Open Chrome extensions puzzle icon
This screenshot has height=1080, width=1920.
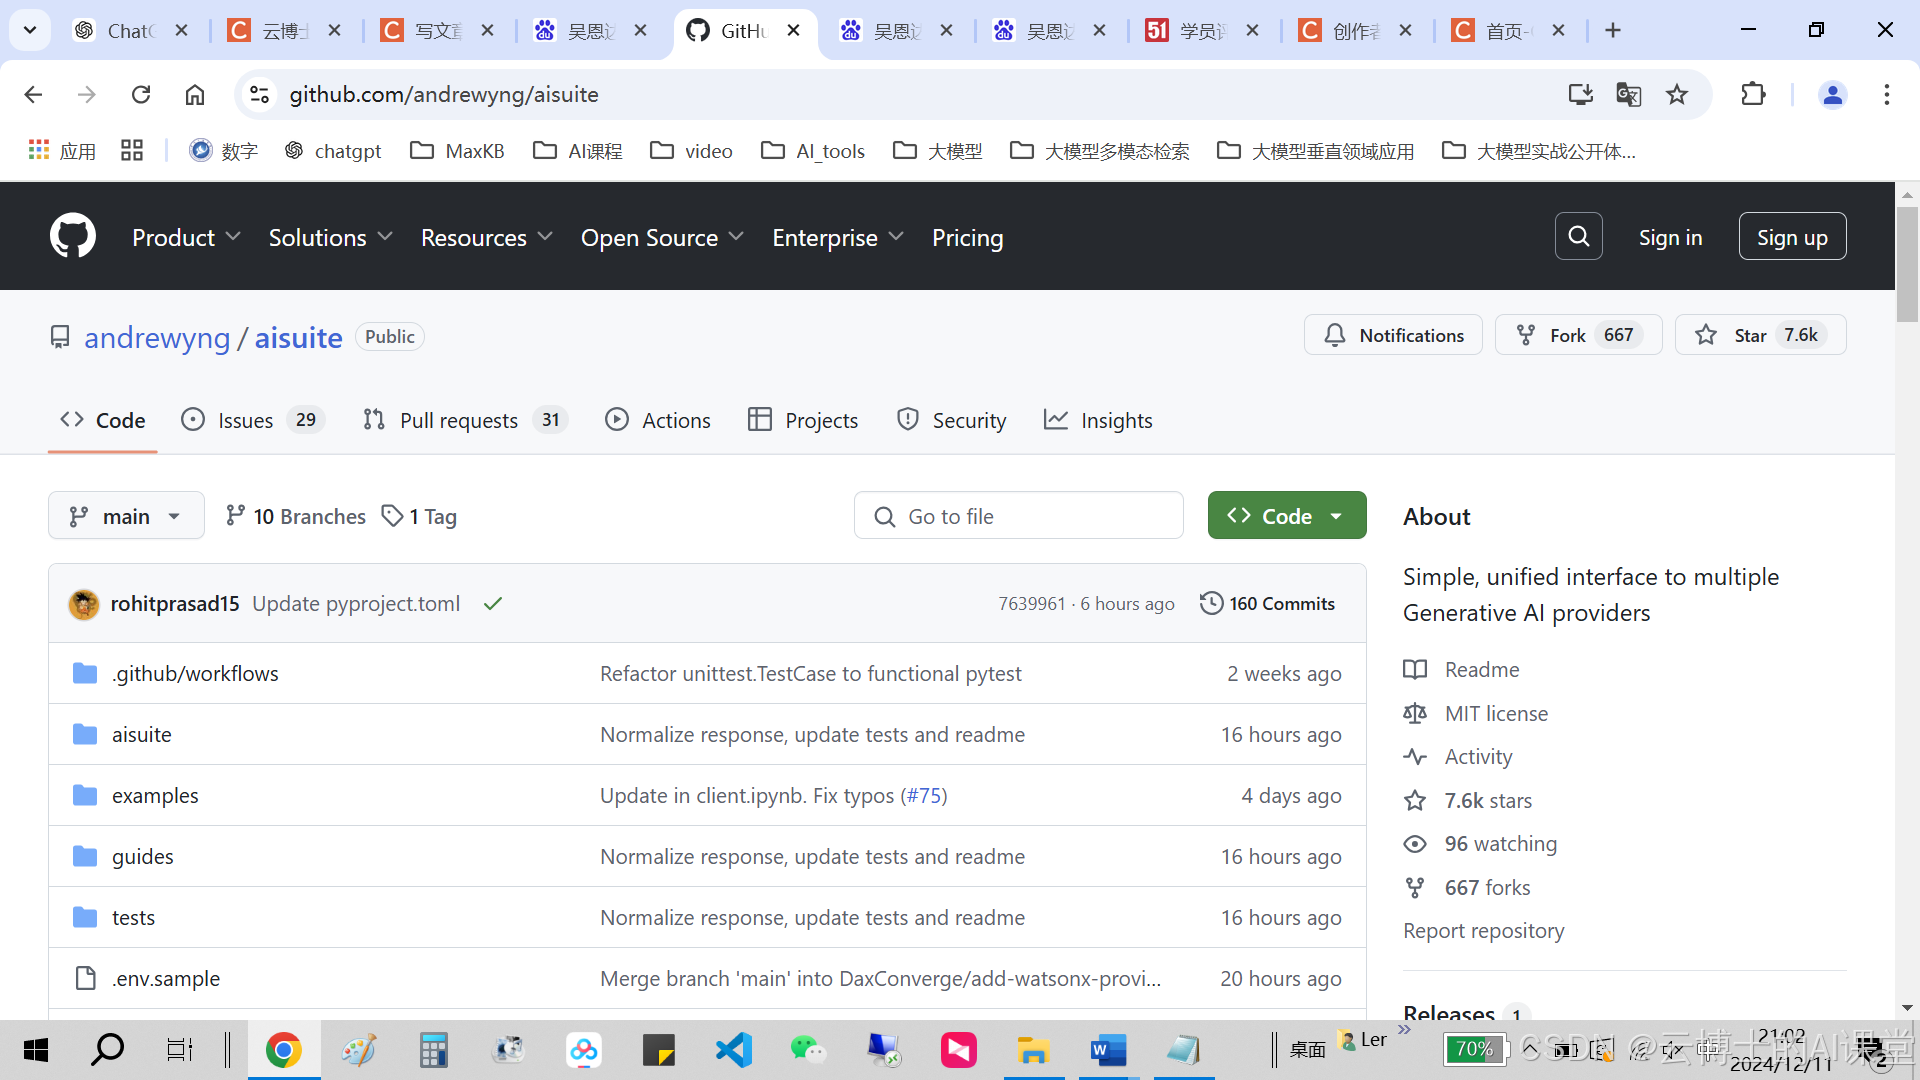(1753, 95)
